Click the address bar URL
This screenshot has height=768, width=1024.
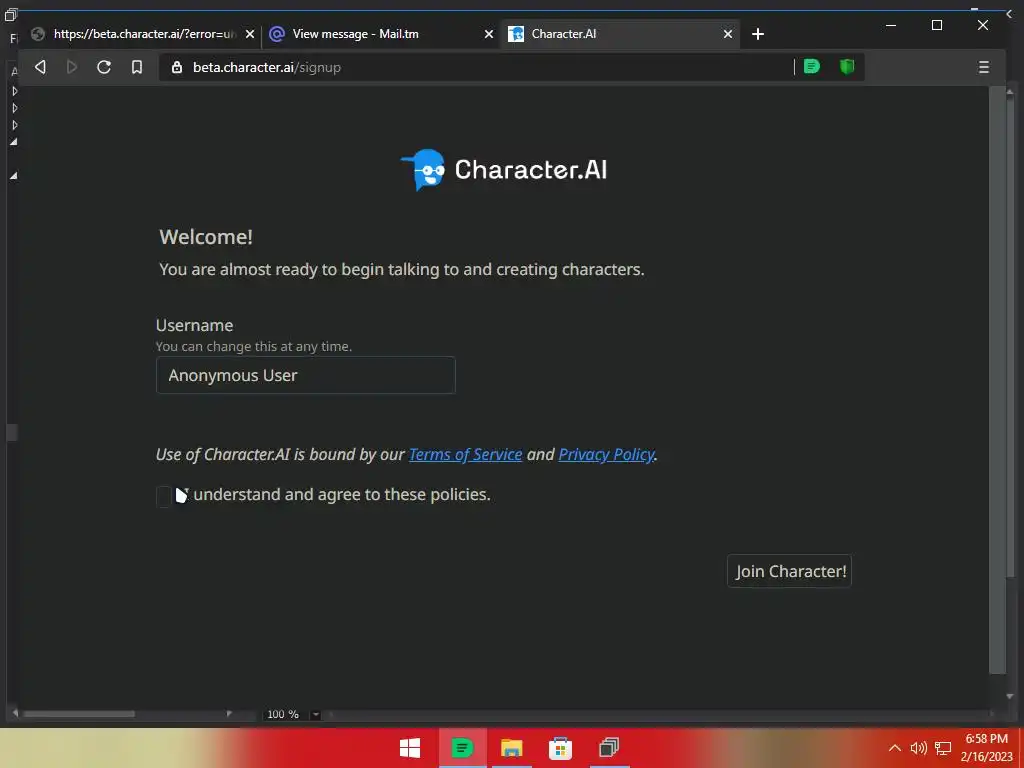tap(266, 67)
